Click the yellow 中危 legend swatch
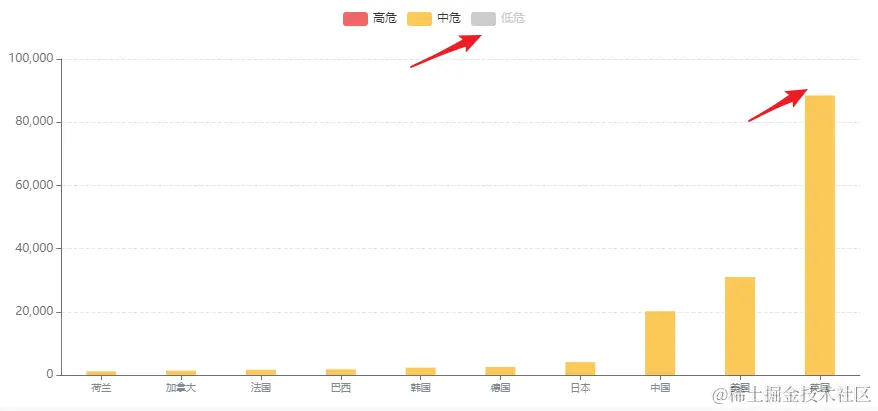This screenshot has width=878, height=411. [419, 18]
